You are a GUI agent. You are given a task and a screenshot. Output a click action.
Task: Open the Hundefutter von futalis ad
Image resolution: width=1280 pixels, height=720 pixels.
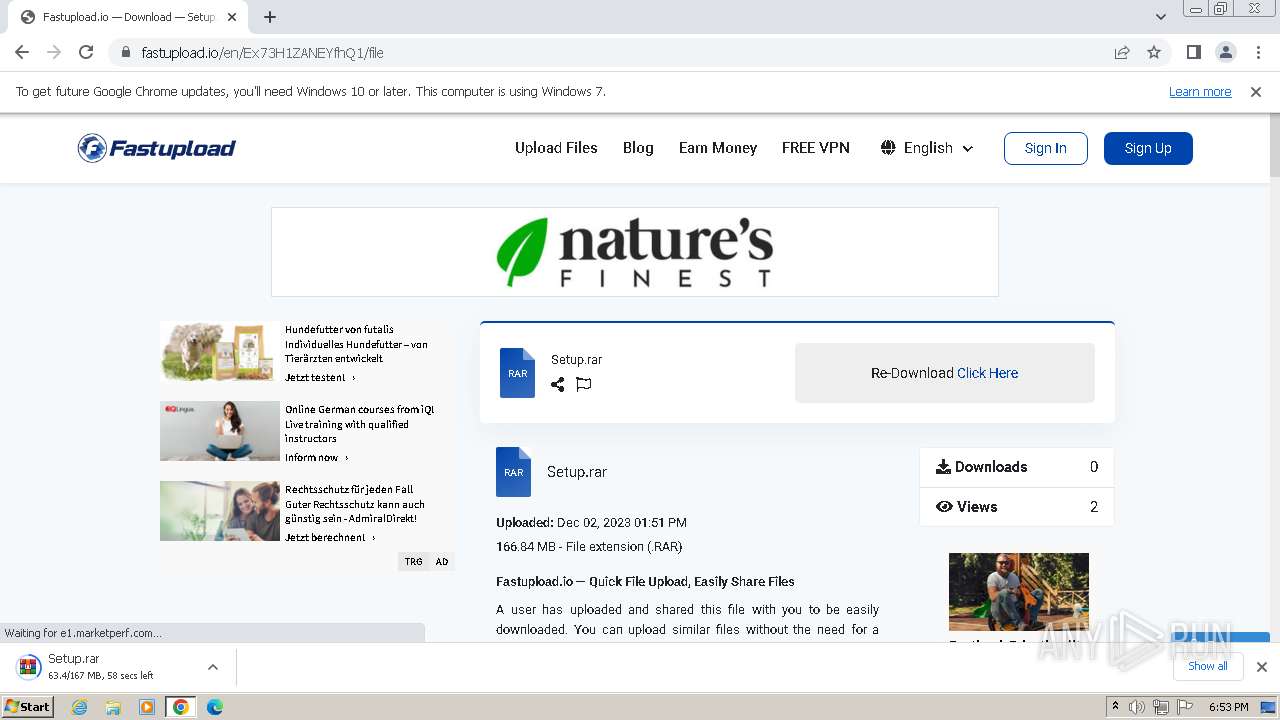click(356, 343)
